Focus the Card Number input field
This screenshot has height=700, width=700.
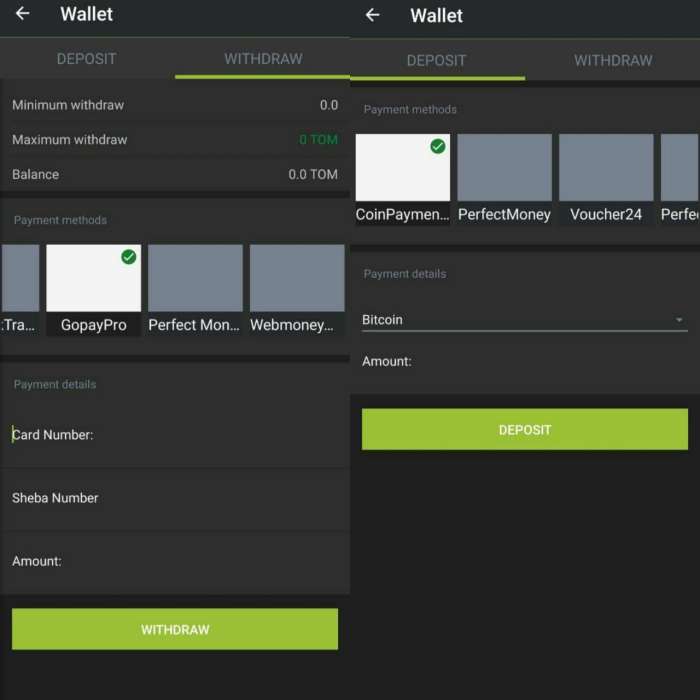click(x=175, y=435)
